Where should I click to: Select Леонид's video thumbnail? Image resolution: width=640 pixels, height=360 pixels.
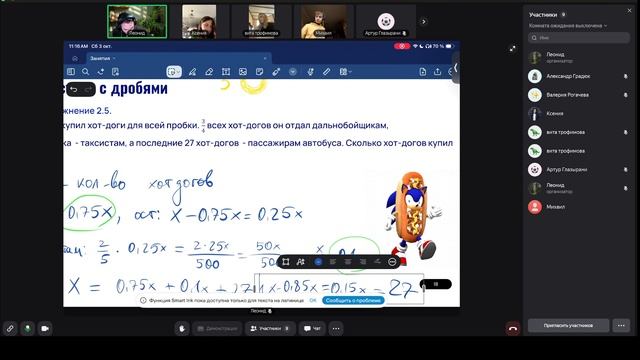pyautogui.click(x=137, y=22)
